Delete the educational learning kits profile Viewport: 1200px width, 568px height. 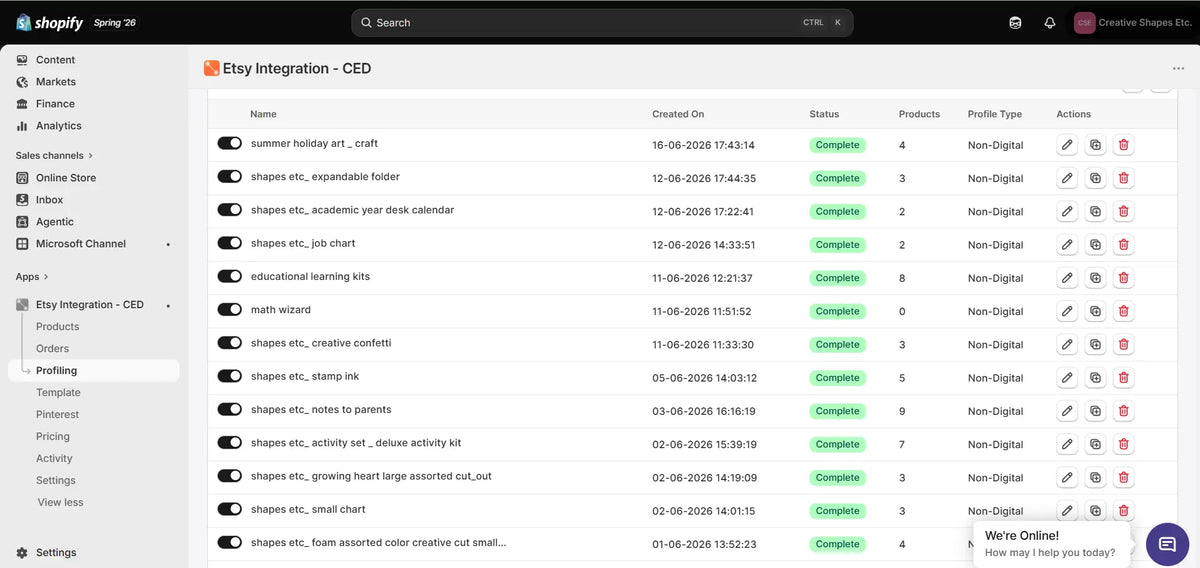coord(1123,278)
